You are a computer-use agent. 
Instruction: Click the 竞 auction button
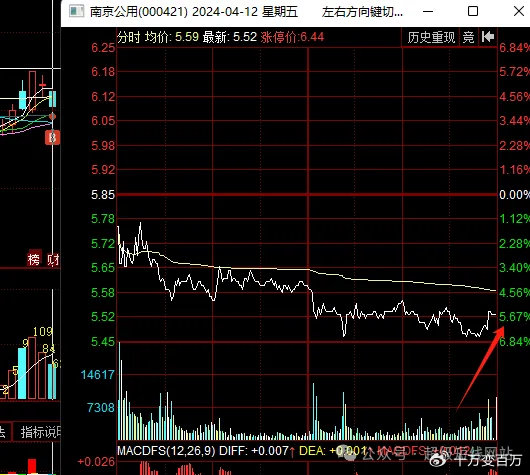pos(468,37)
